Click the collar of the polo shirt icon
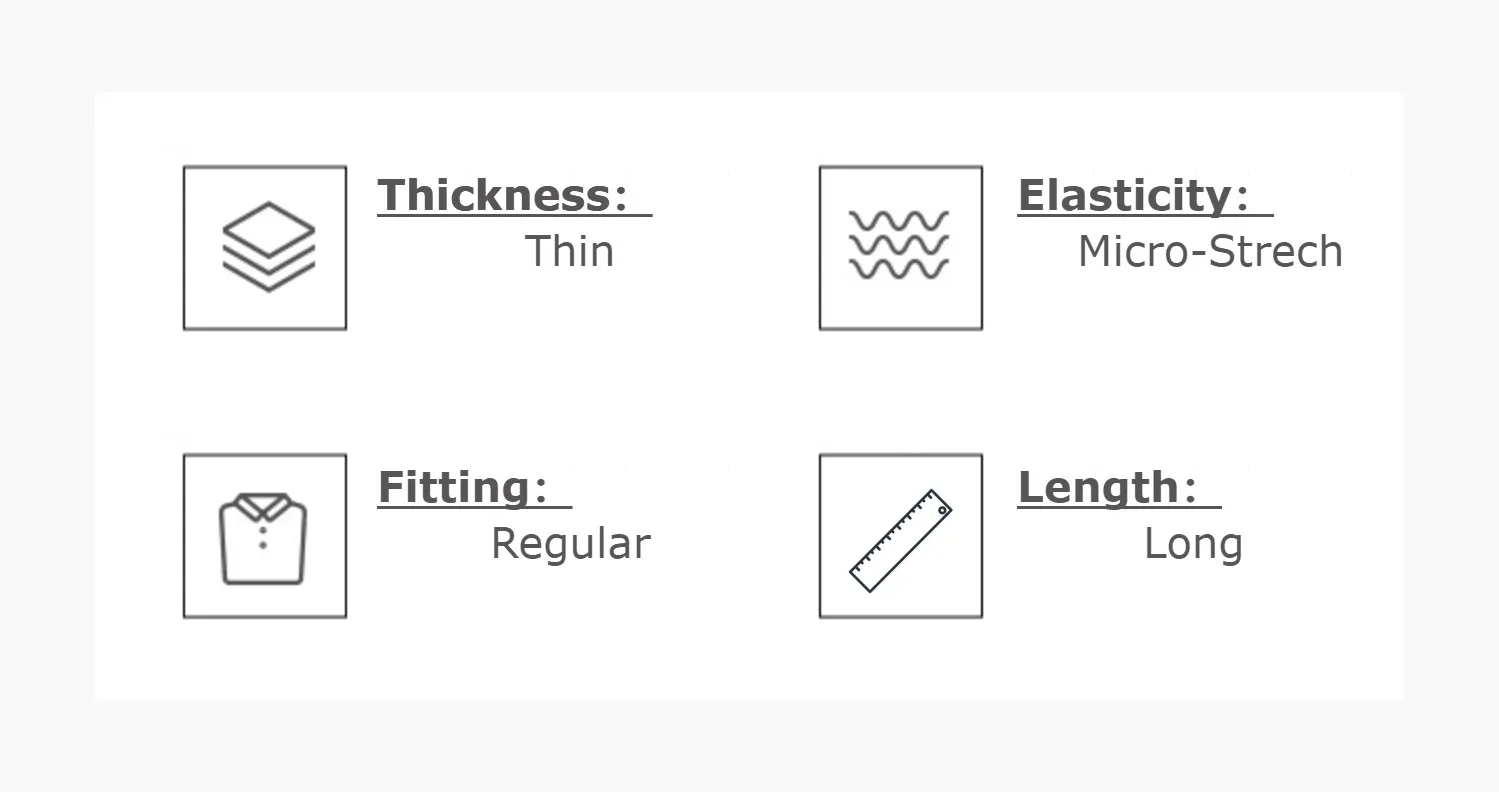This screenshot has height=792, width=1499. [x=262, y=505]
